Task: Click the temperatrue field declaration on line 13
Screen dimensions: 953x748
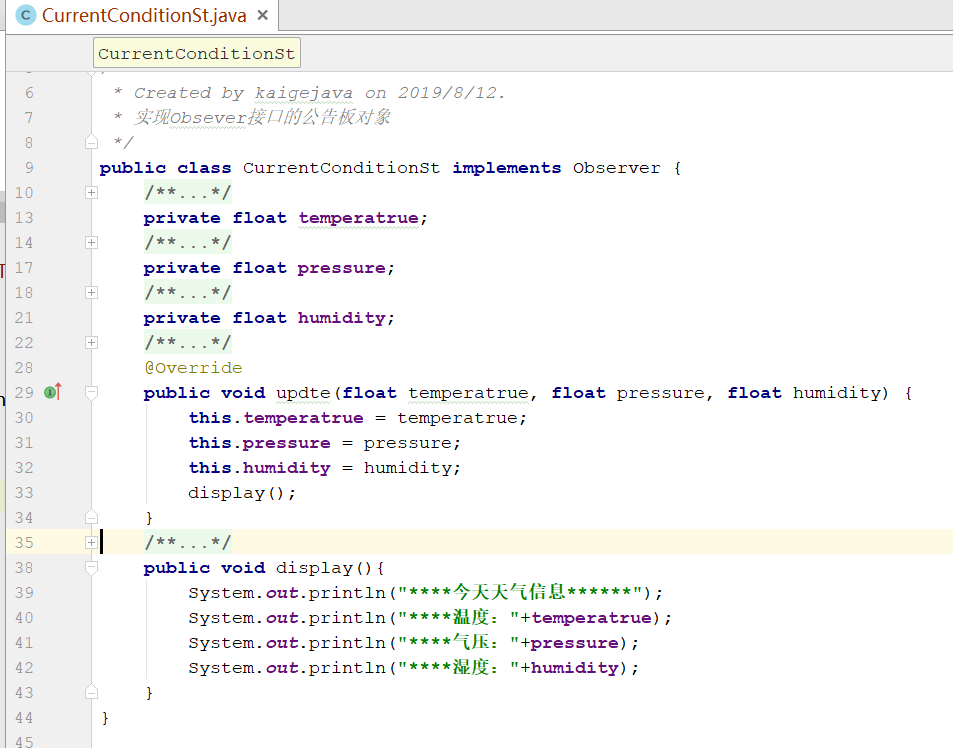Action: pyautogui.click(x=359, y=218)
